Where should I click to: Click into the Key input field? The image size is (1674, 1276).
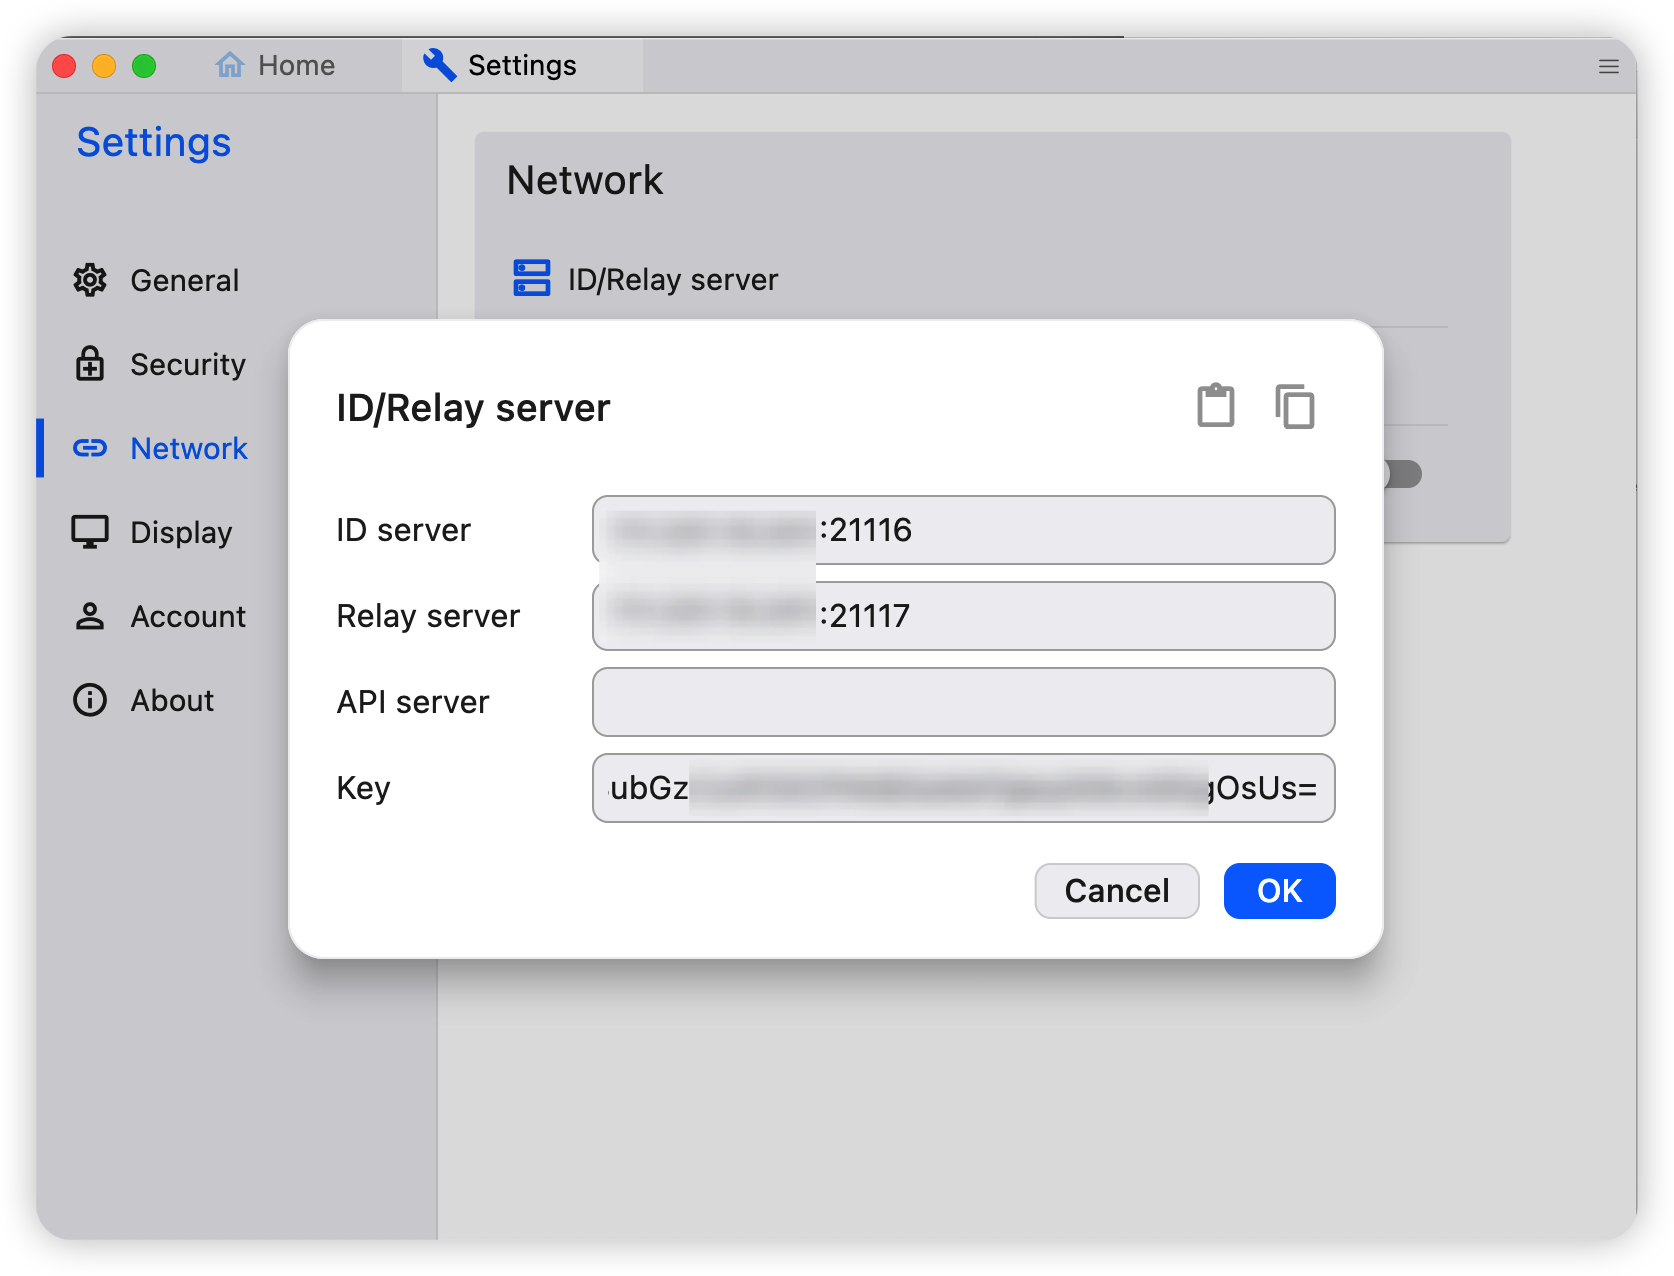pos(963,788)
